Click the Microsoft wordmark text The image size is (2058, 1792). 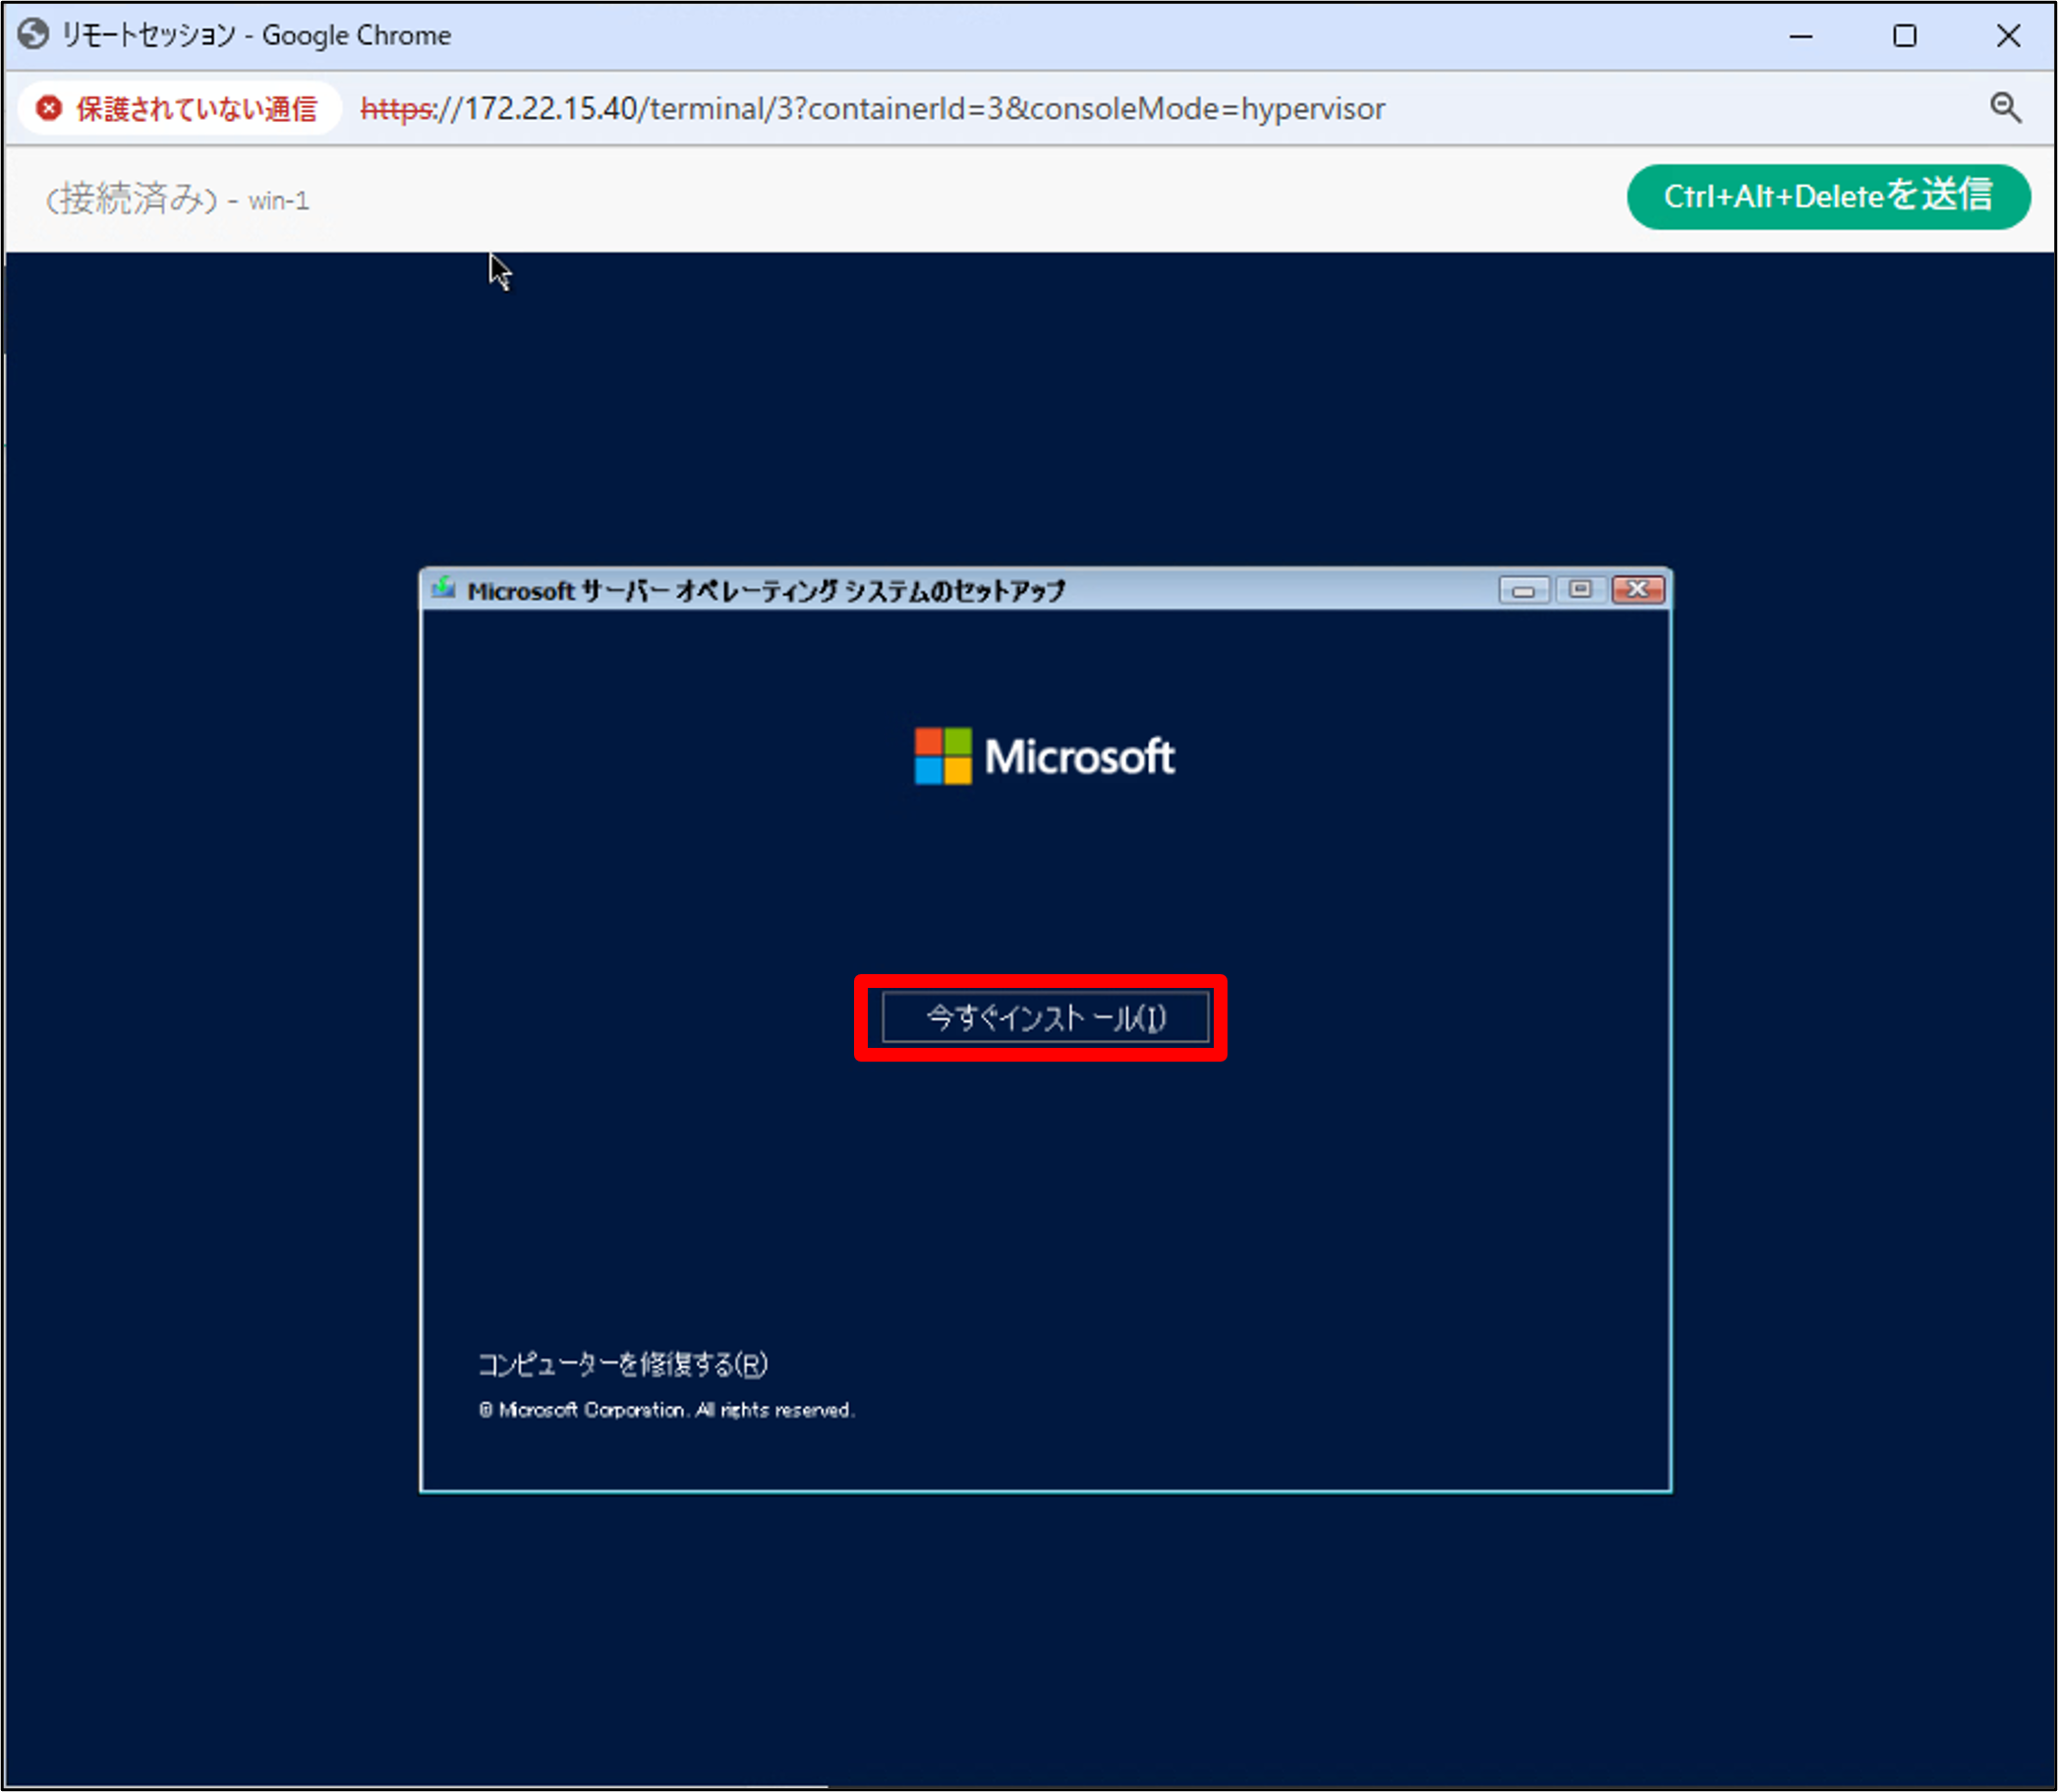(1079, 757)
